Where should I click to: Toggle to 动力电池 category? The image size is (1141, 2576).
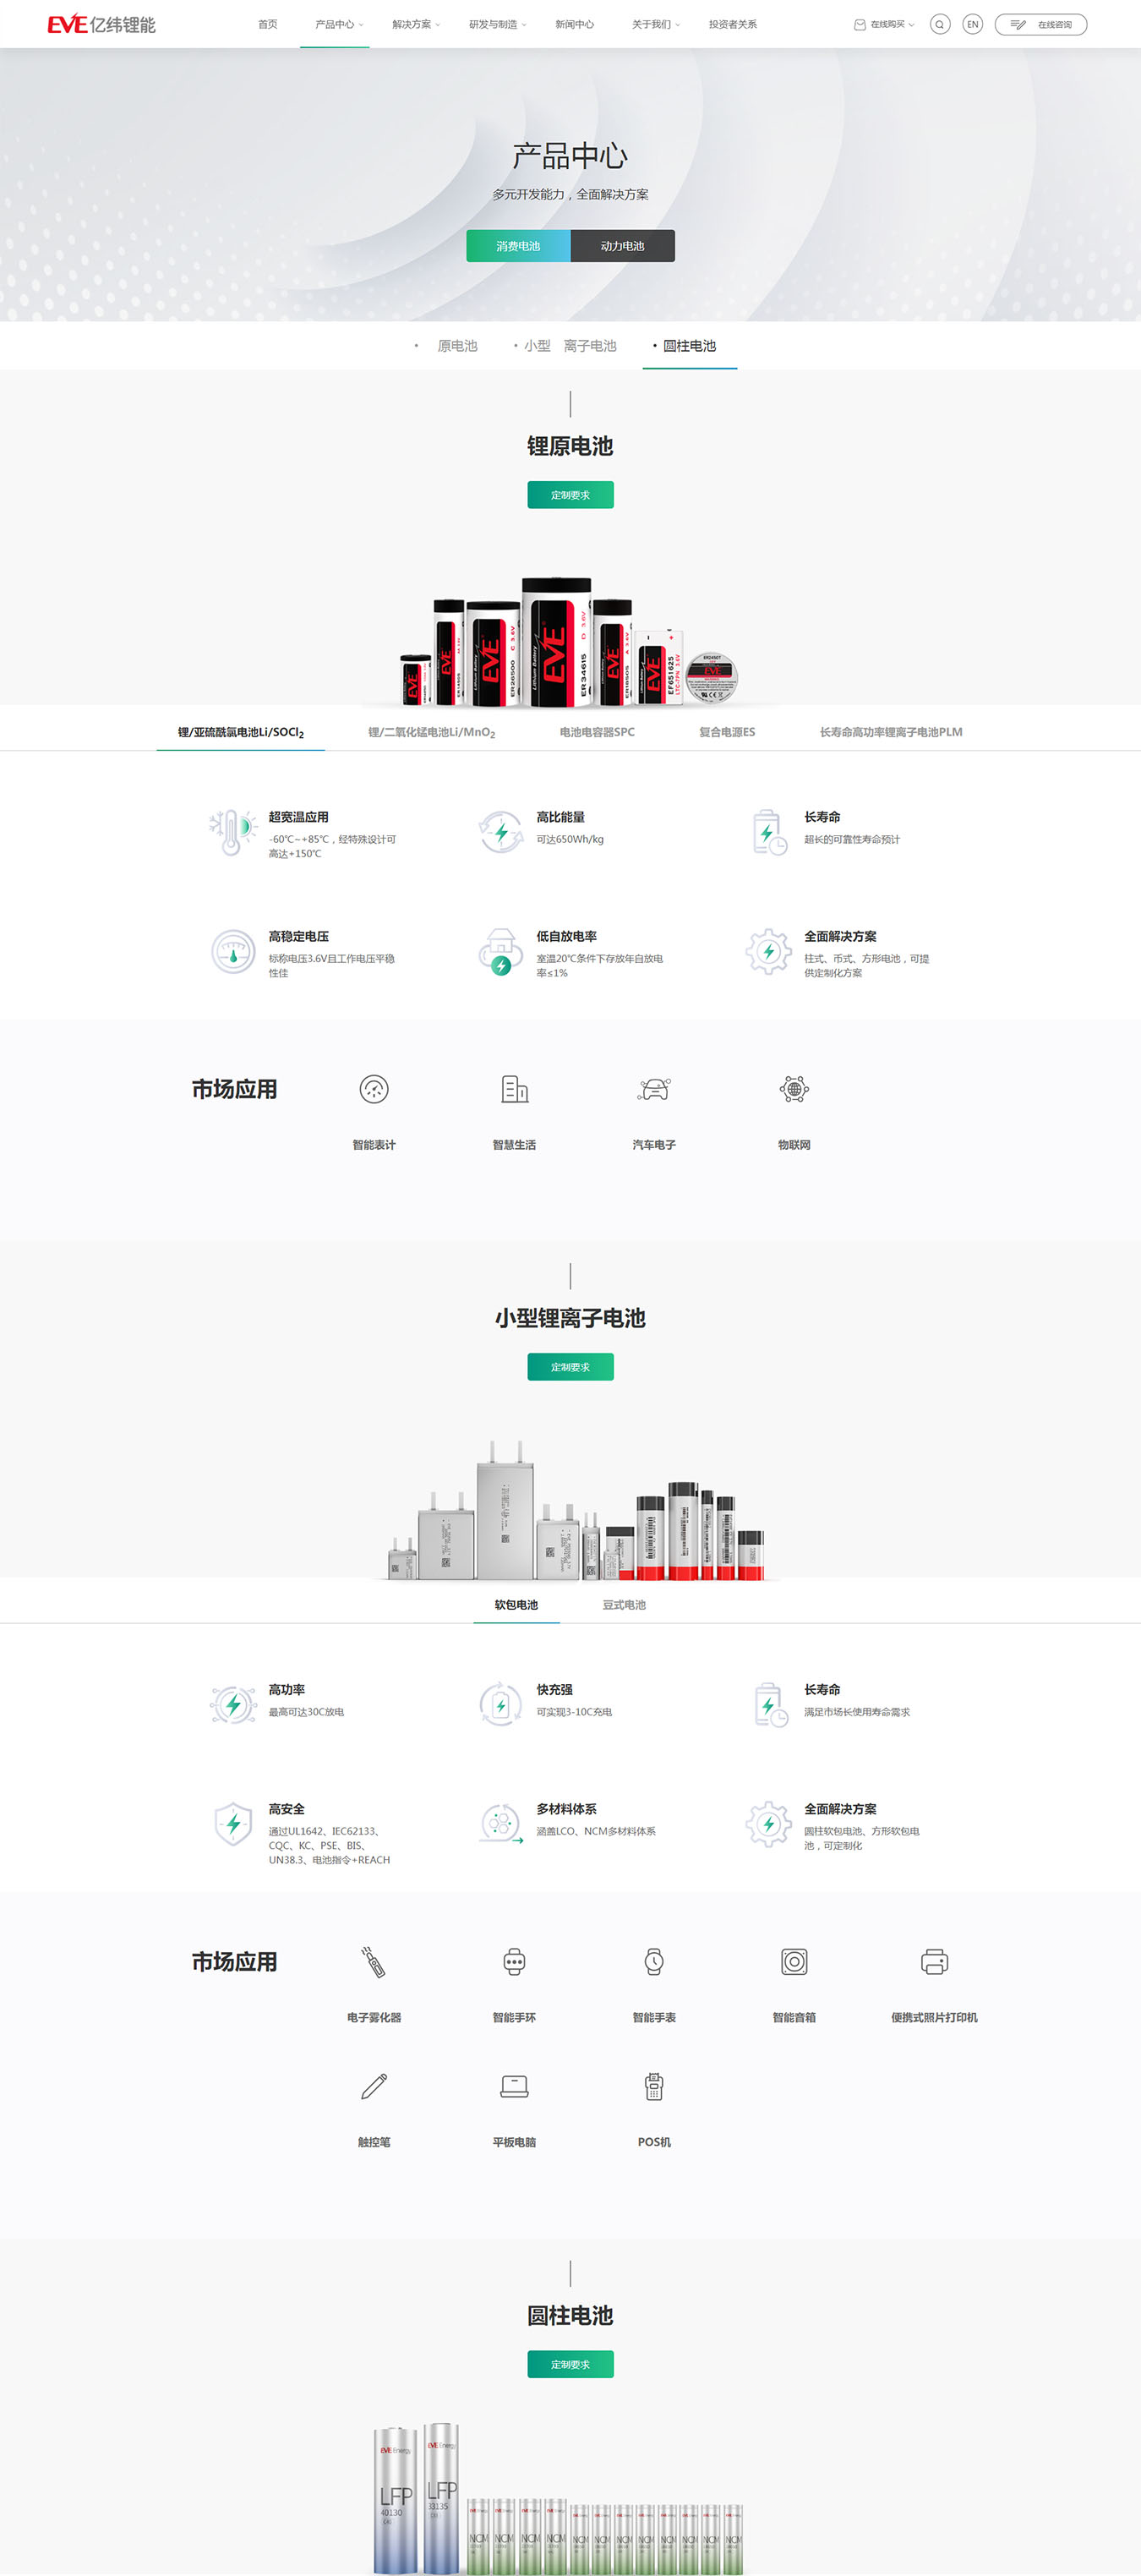[622, 246]
